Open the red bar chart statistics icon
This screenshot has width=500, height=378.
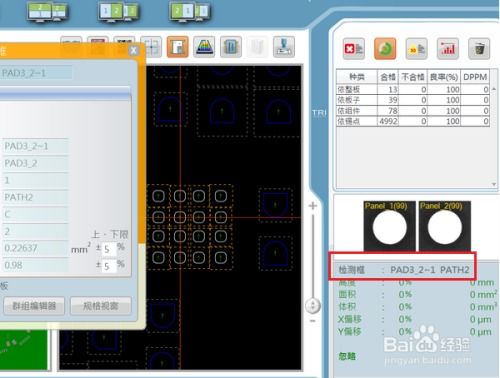pos(447,49)
